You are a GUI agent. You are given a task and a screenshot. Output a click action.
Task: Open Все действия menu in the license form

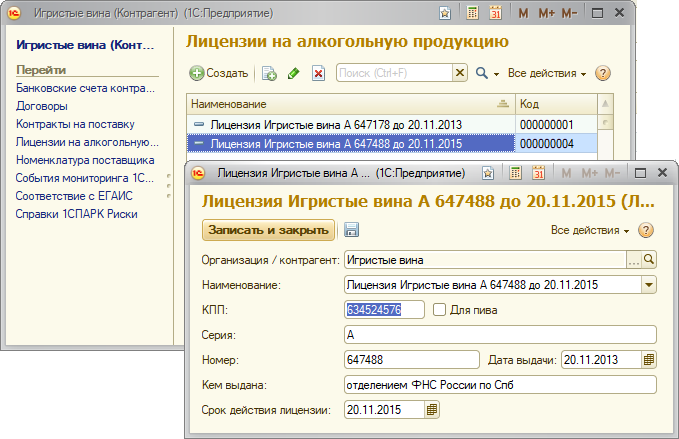590,230
